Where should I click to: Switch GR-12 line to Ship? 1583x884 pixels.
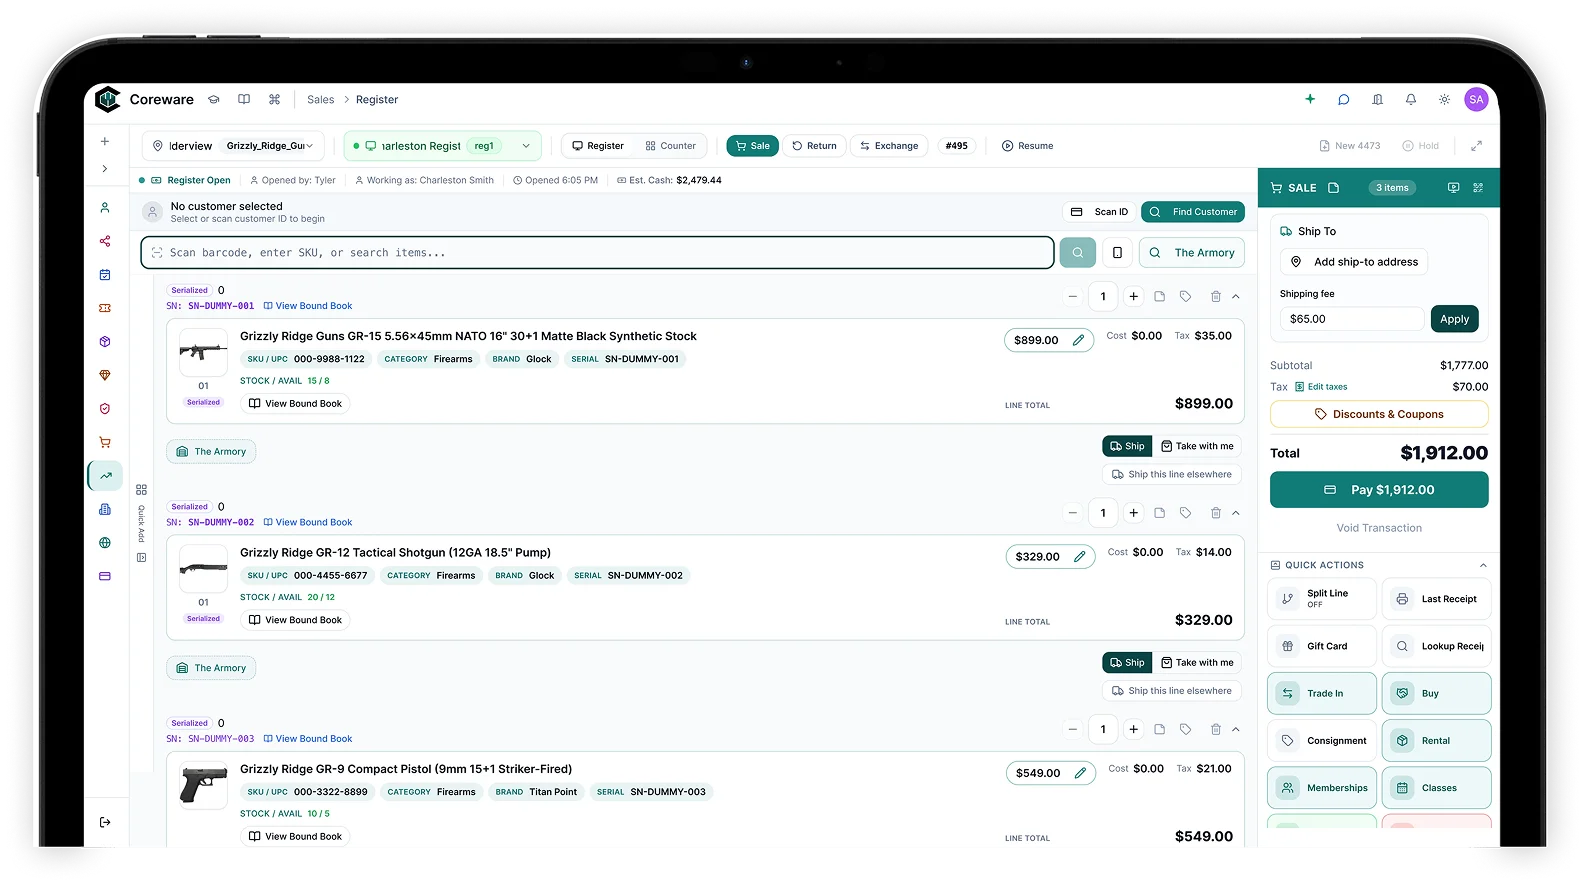coord(1127,663)
